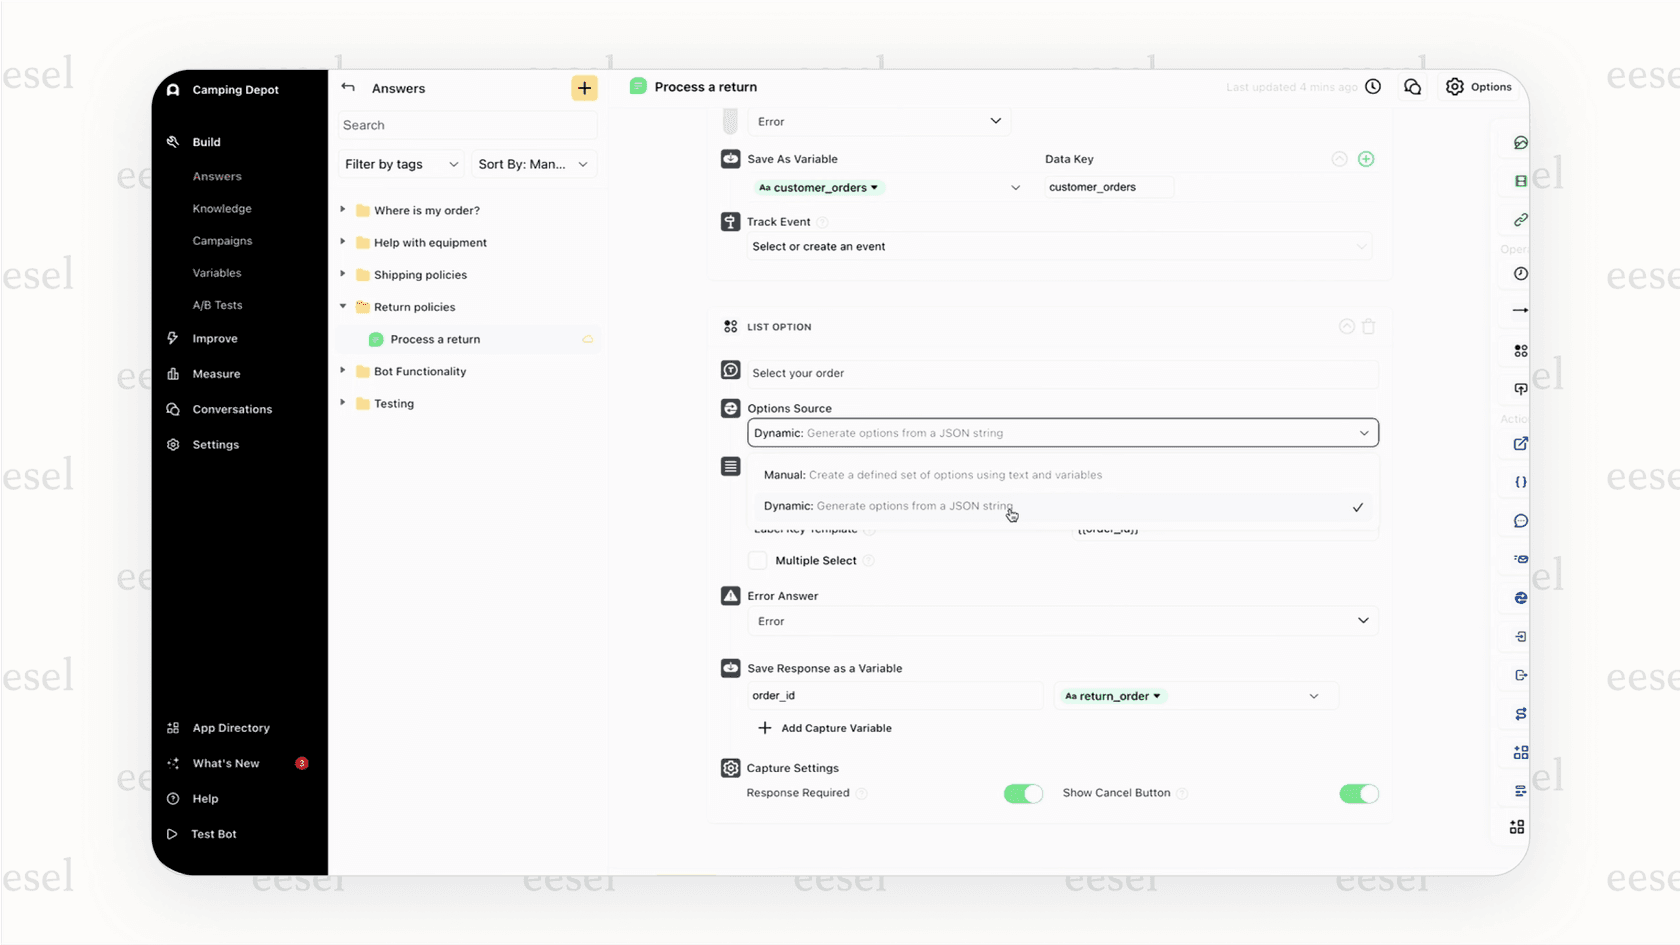This screenshot has width=1680, height=945.
Task: Click the Error Answer warning triangle icon
Action: point(729,595)
